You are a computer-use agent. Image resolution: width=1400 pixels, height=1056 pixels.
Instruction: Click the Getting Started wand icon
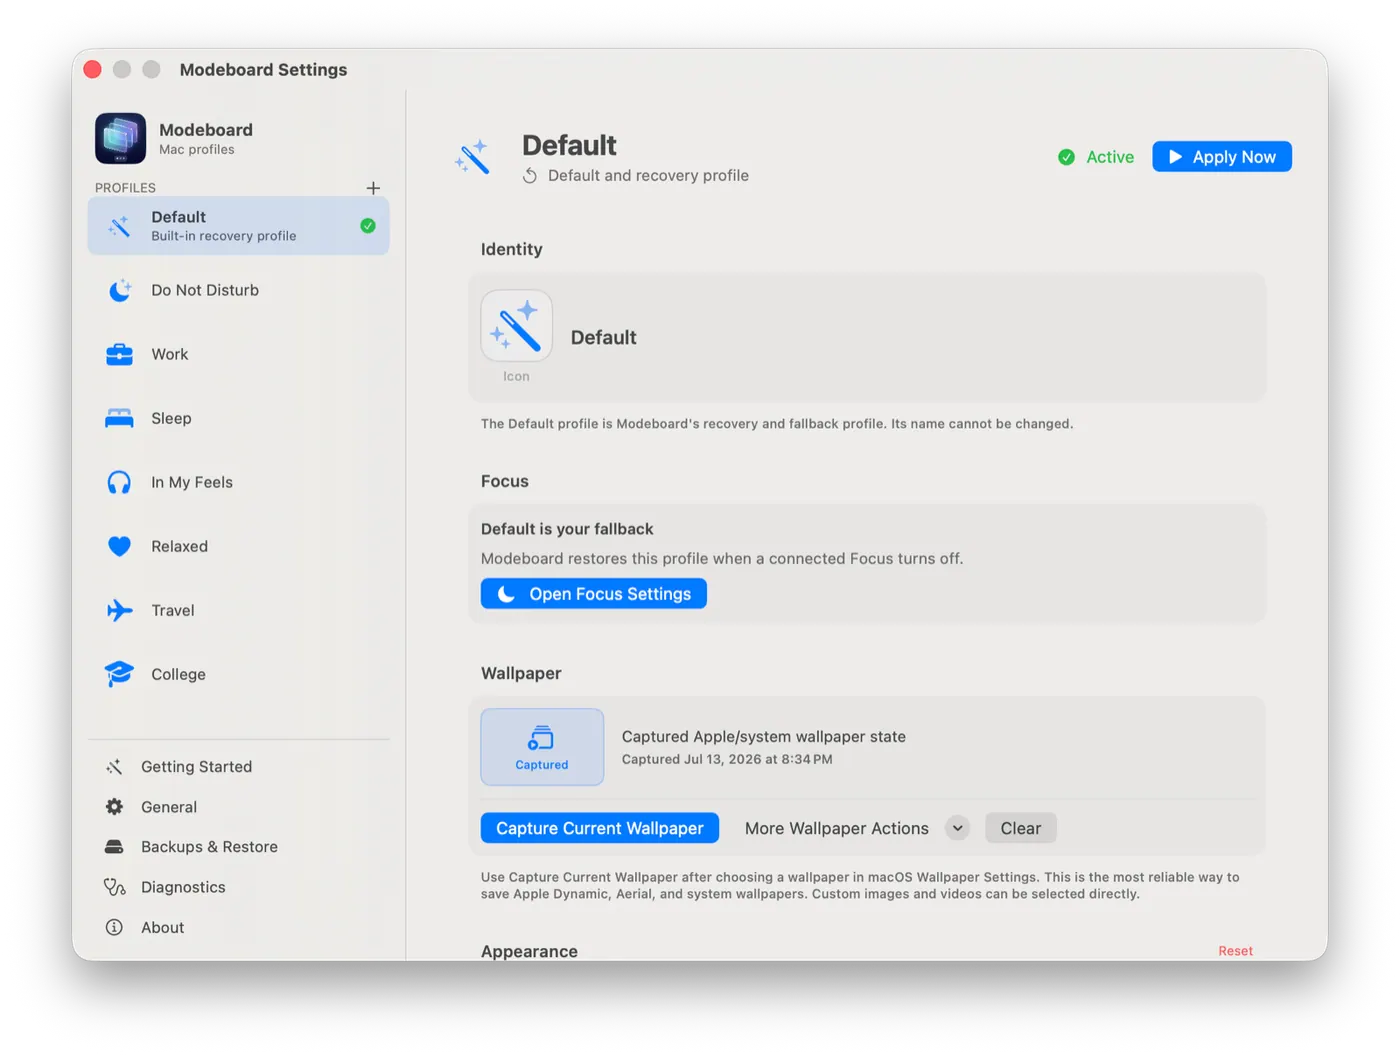(114, 767)
